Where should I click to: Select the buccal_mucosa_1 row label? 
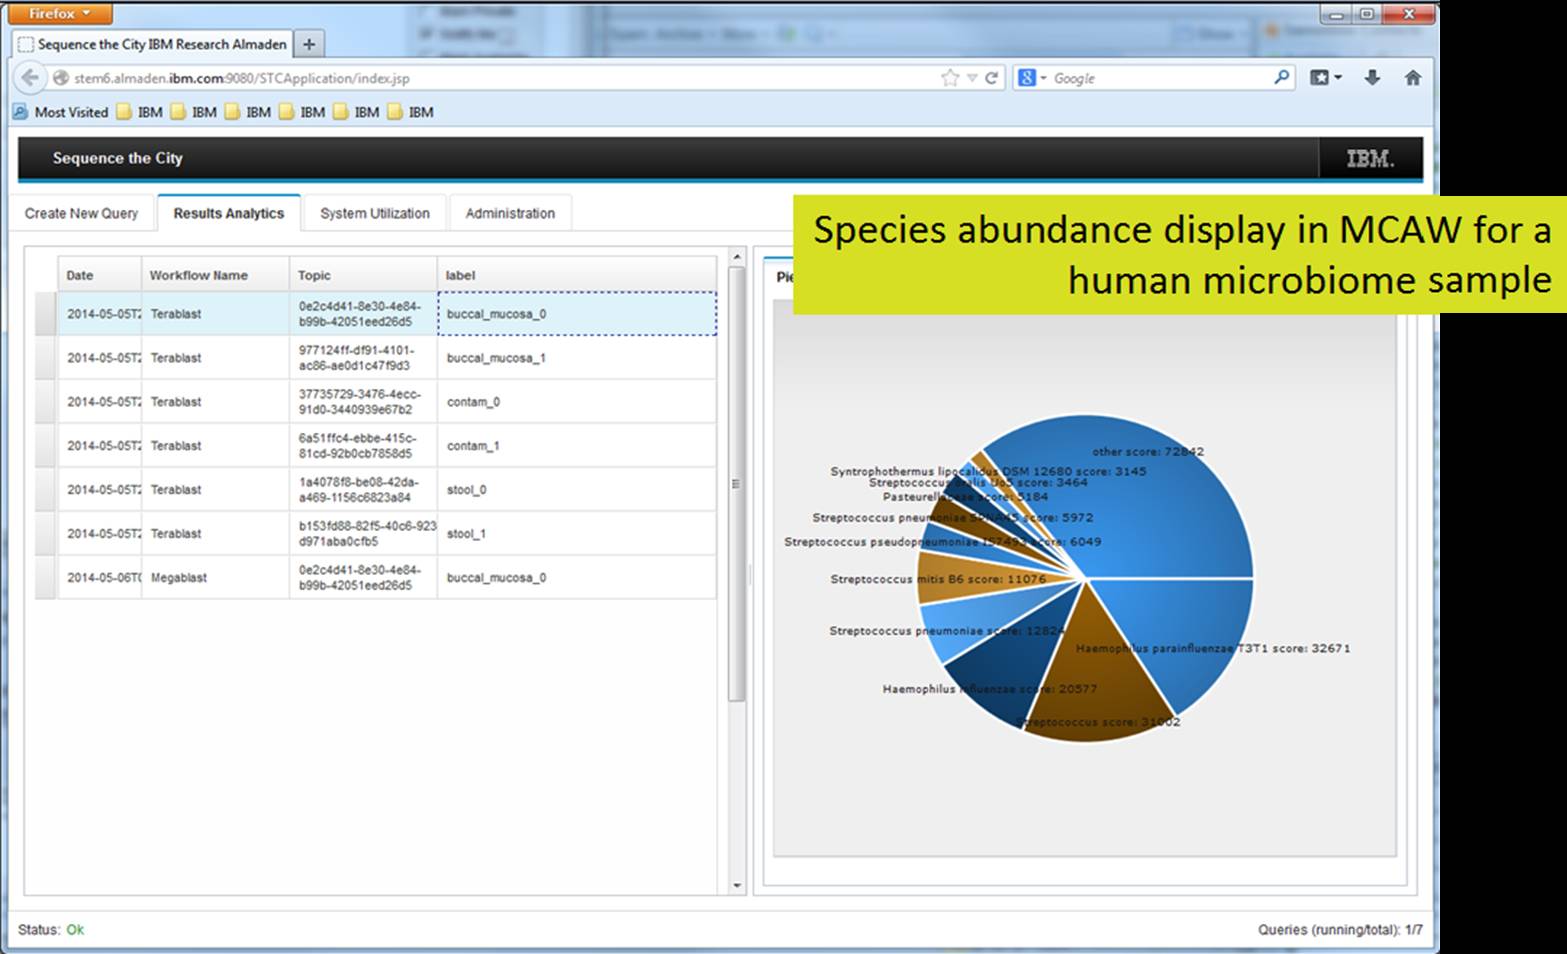click(x=496, y=358)
